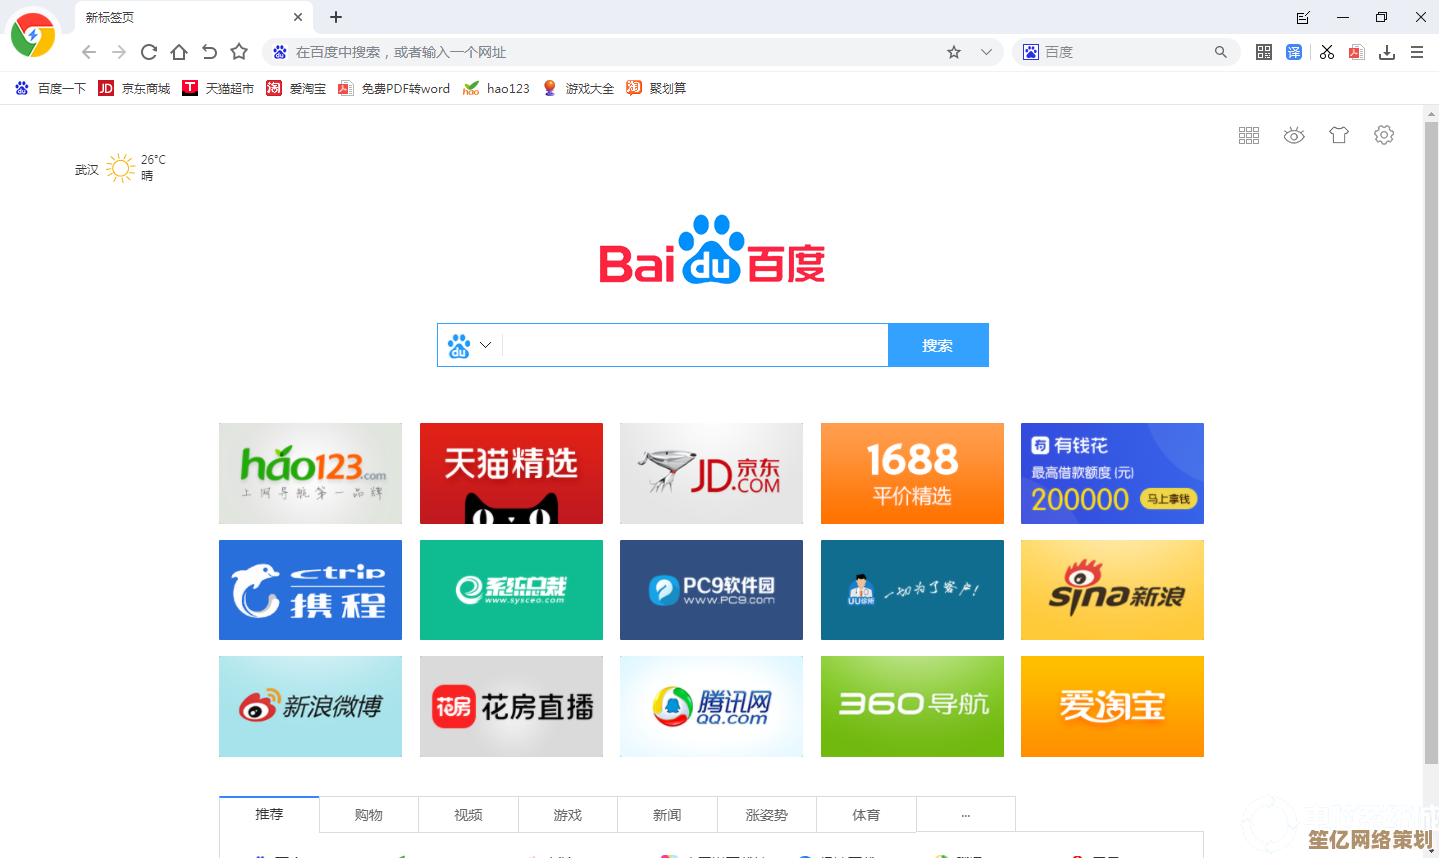Screen dimensions: 1439x858
Task: Open the page grid layout icon
Action: point(1249,135)
